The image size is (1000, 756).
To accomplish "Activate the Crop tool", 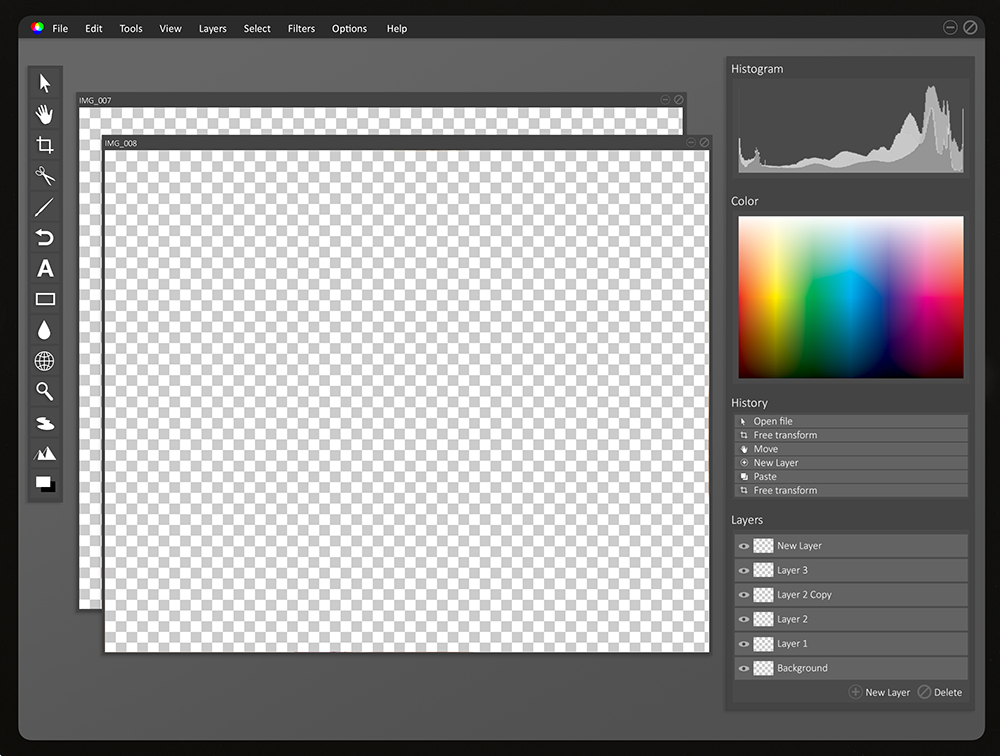I will point(45,145).
